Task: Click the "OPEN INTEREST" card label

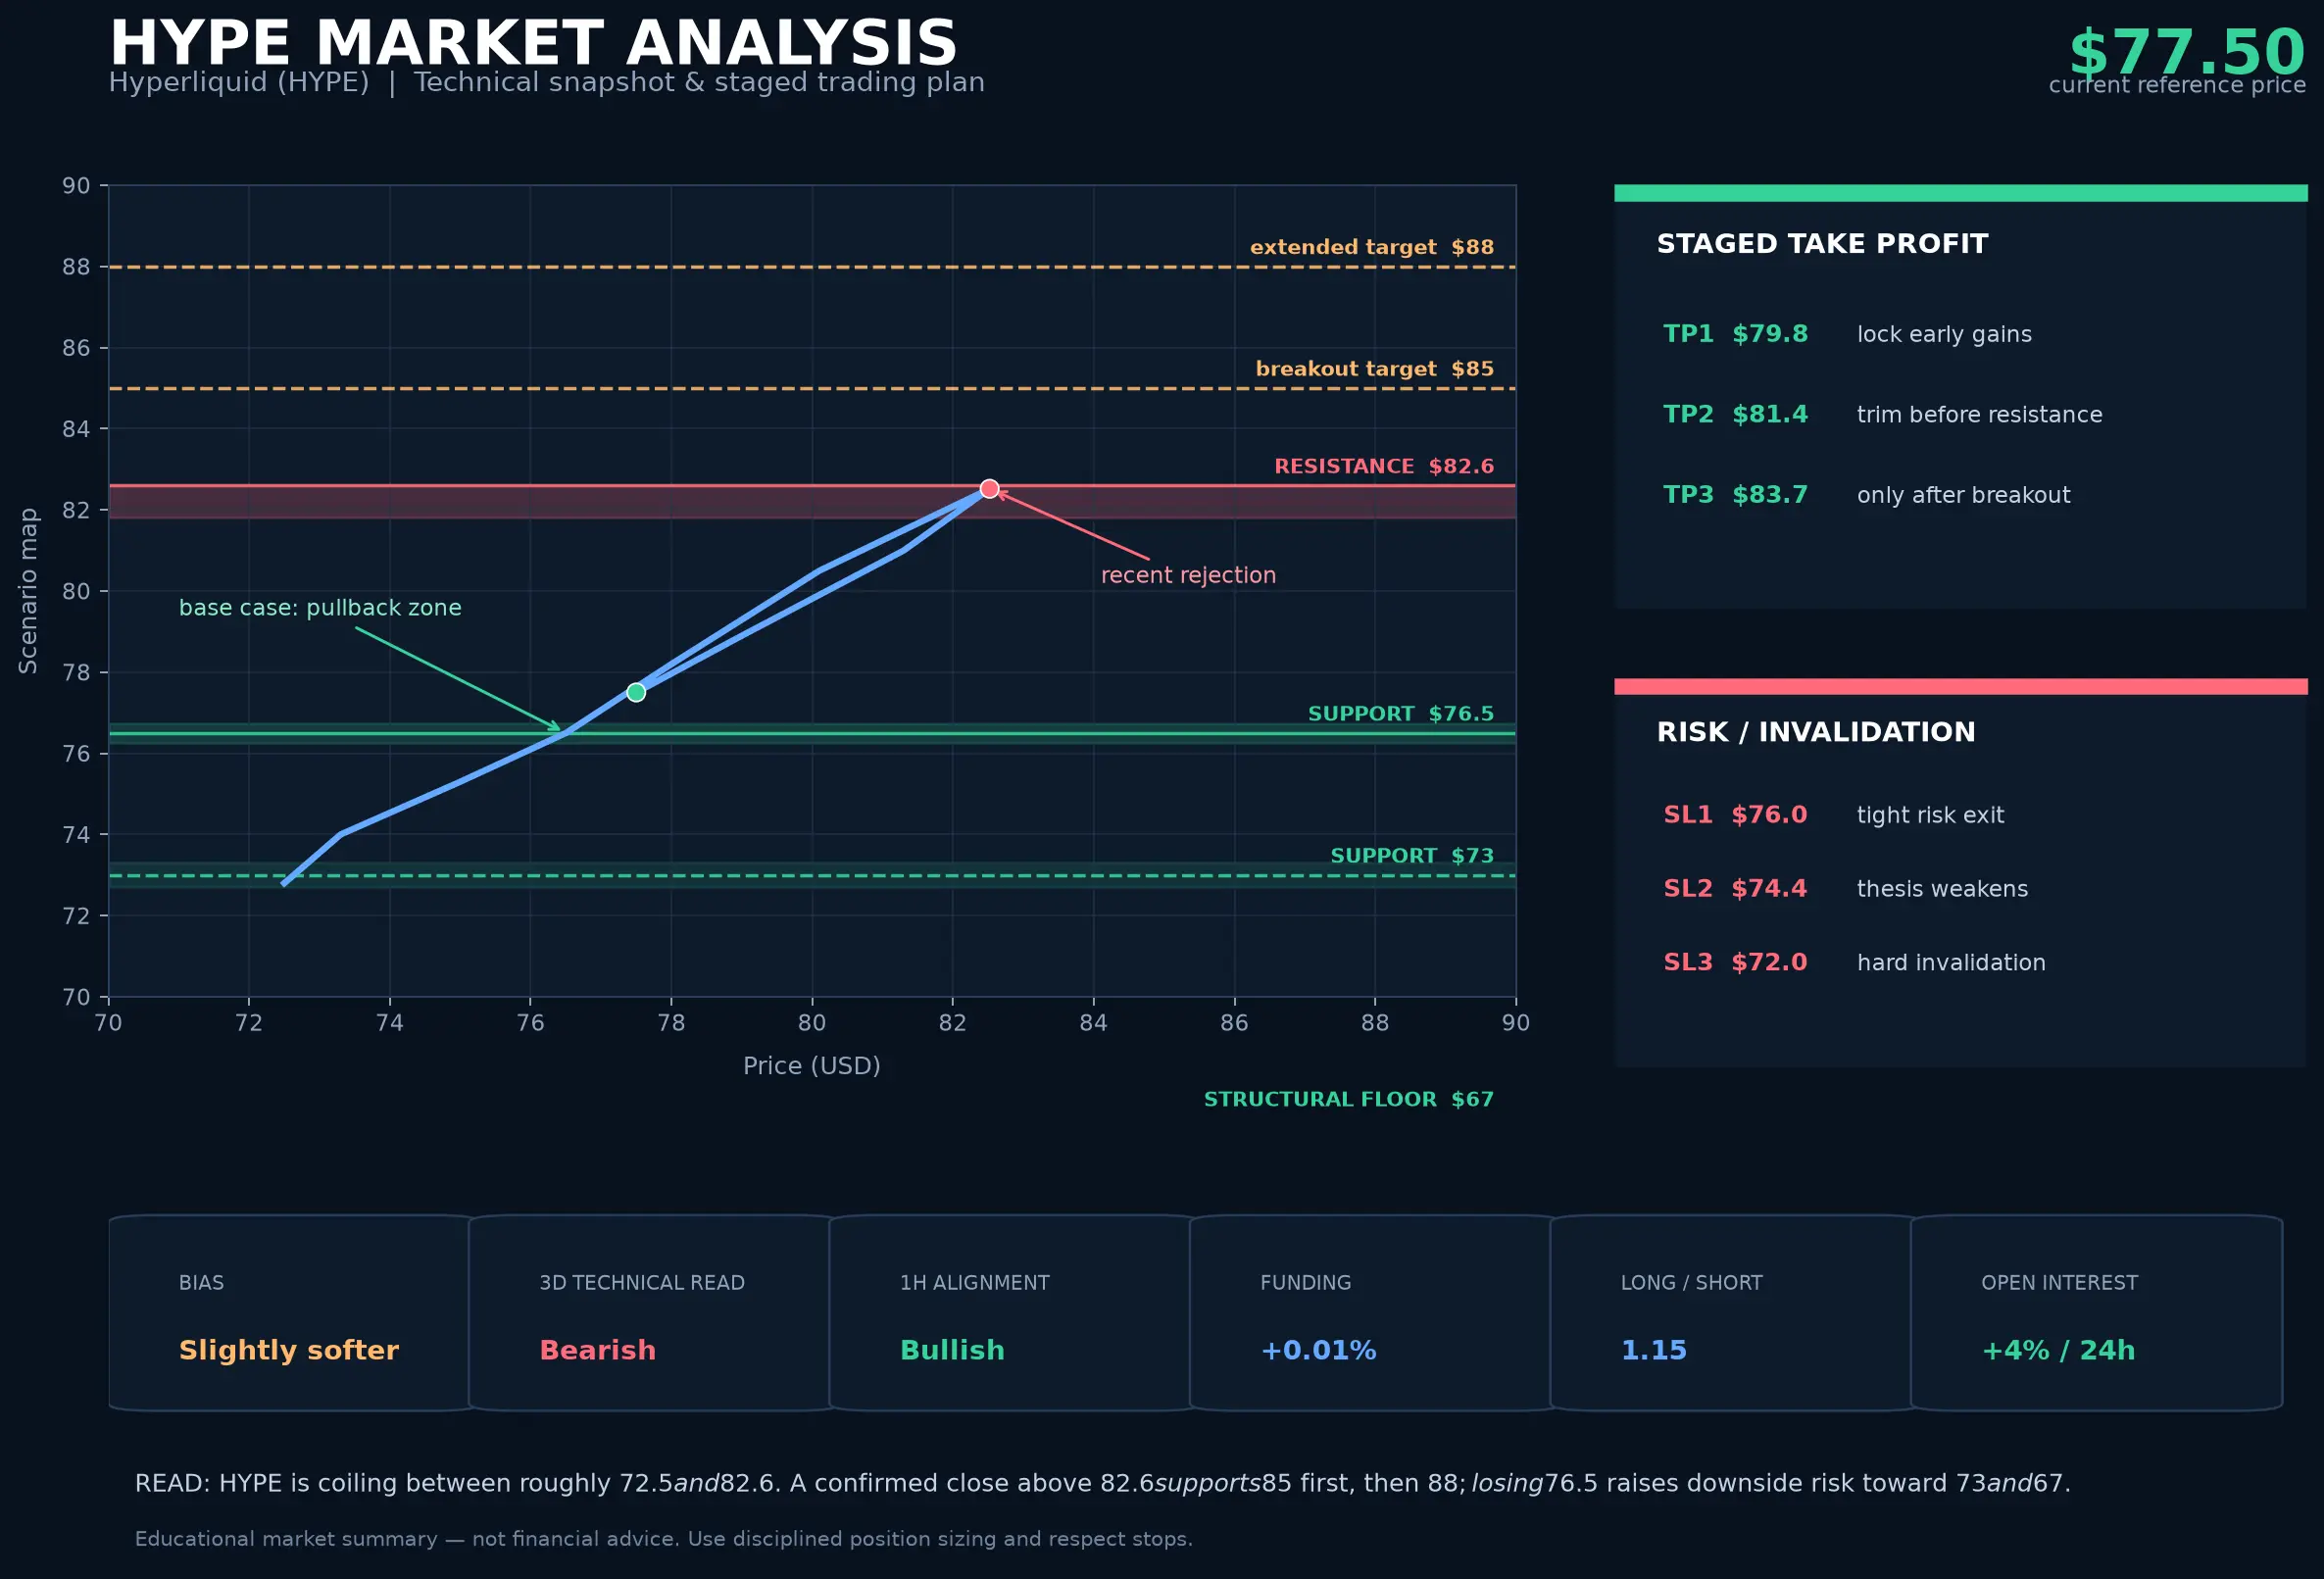Action: (x=2060, y=1283)
